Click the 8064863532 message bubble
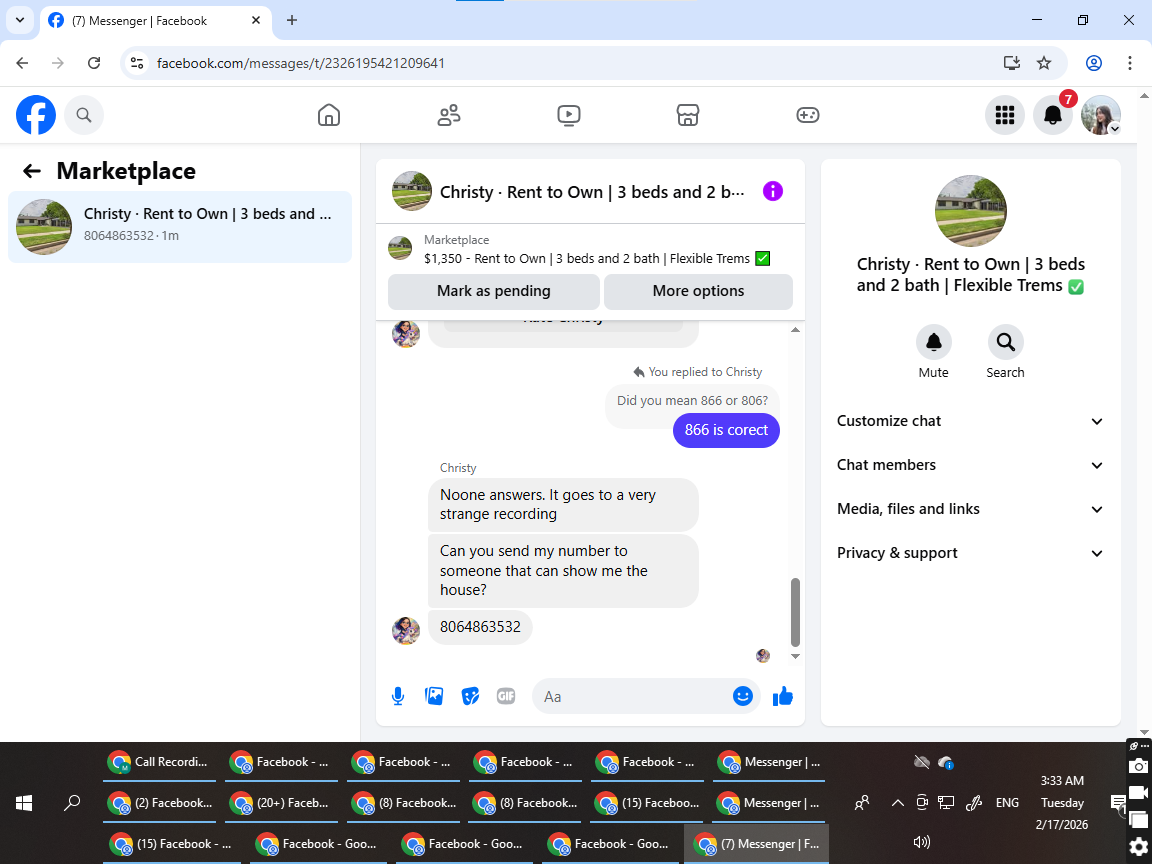 click(480, 627)
